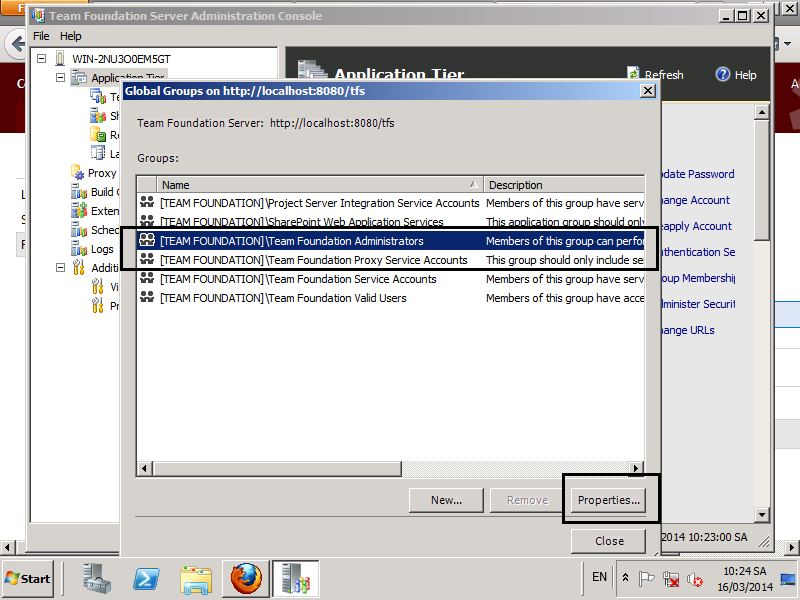Open the Update Password link

pos(697,174)
